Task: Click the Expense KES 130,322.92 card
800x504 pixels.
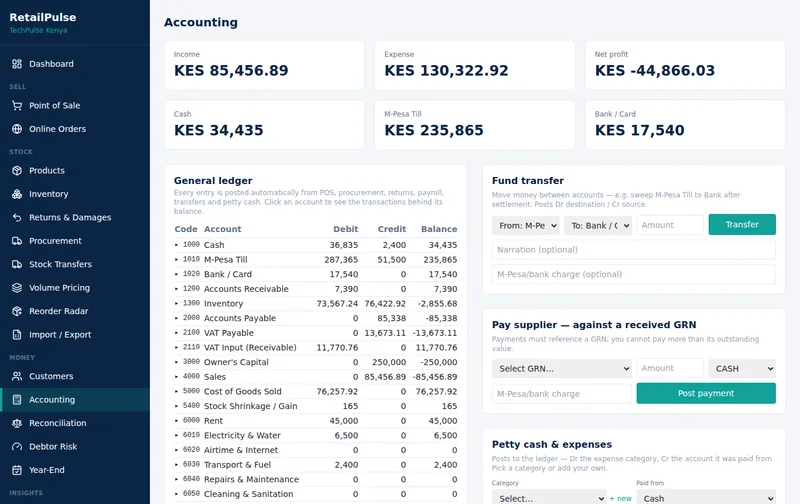Action: coord(474,65)
